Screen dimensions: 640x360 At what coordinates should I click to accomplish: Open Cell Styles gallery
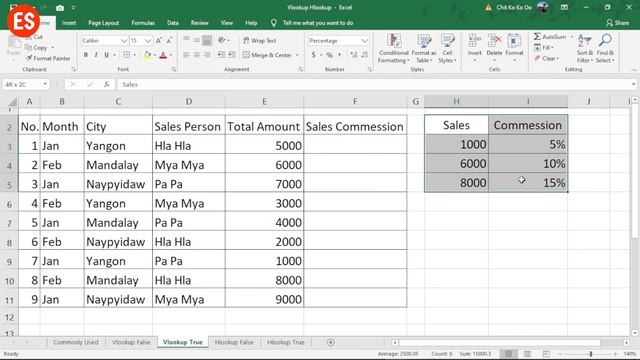coord(447,49)
